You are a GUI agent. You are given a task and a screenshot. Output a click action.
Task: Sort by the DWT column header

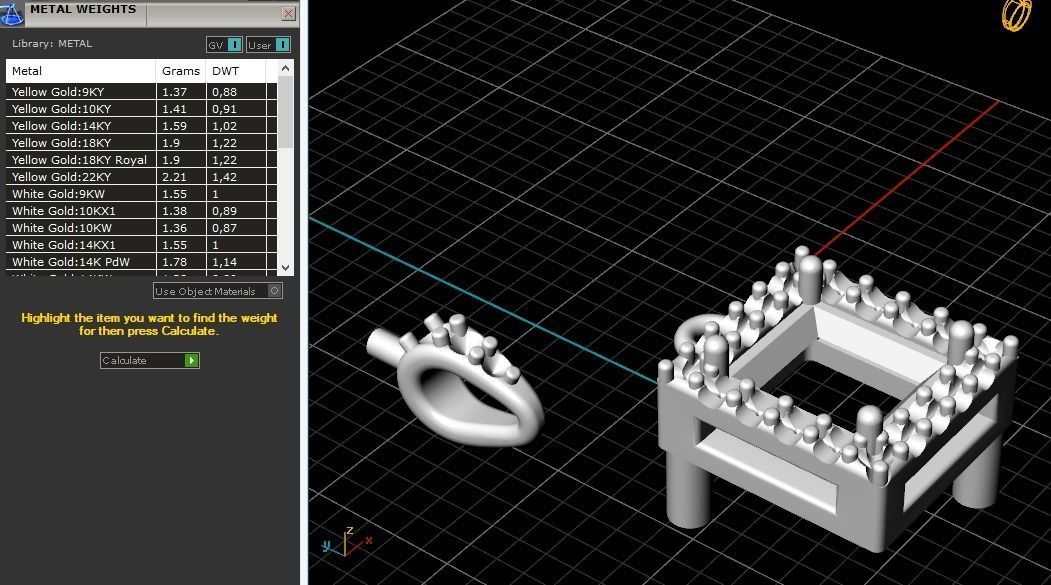[236, 71]
